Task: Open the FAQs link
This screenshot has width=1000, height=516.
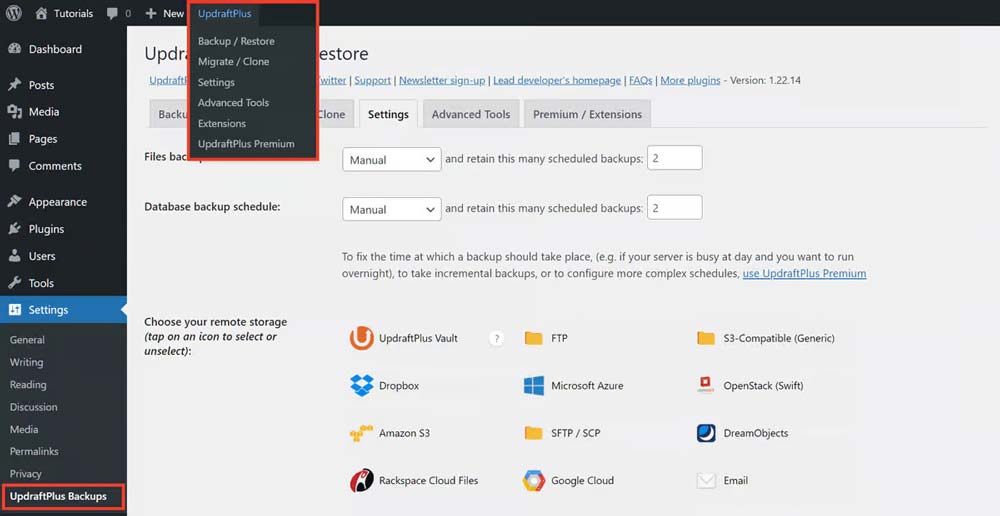Action: pos(640,80)
